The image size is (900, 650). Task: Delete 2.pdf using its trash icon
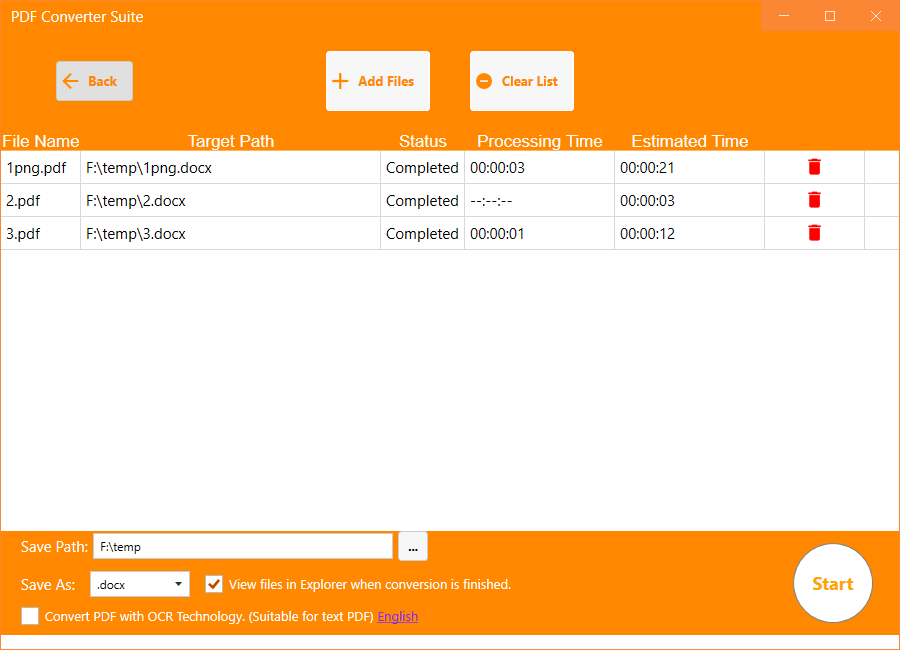[x=813, y=200]
